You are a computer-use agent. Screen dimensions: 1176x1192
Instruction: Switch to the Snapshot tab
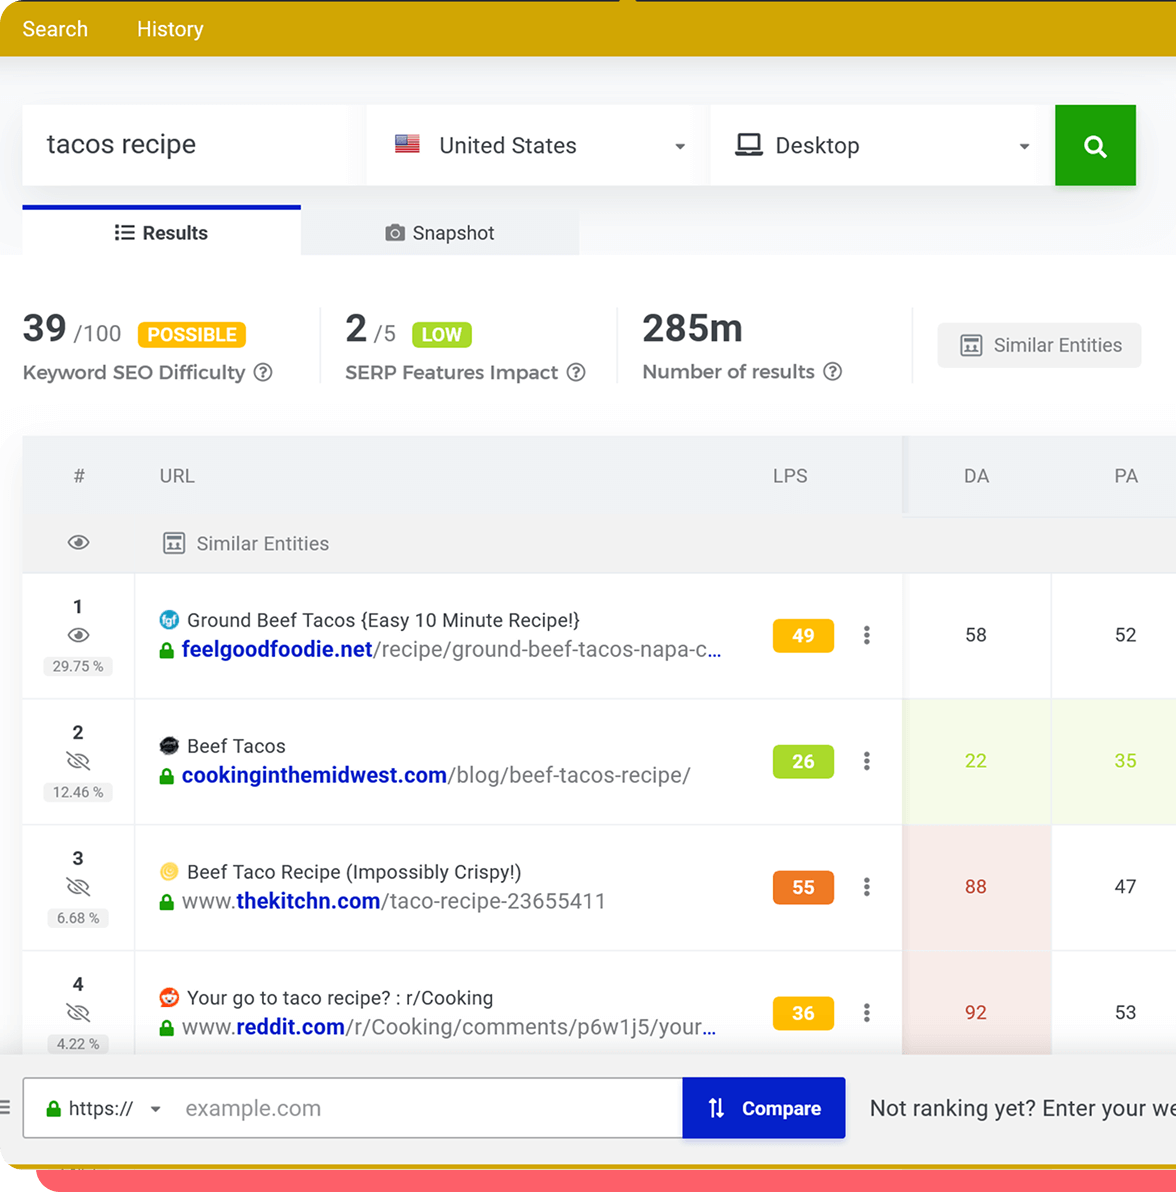(439, 233)
